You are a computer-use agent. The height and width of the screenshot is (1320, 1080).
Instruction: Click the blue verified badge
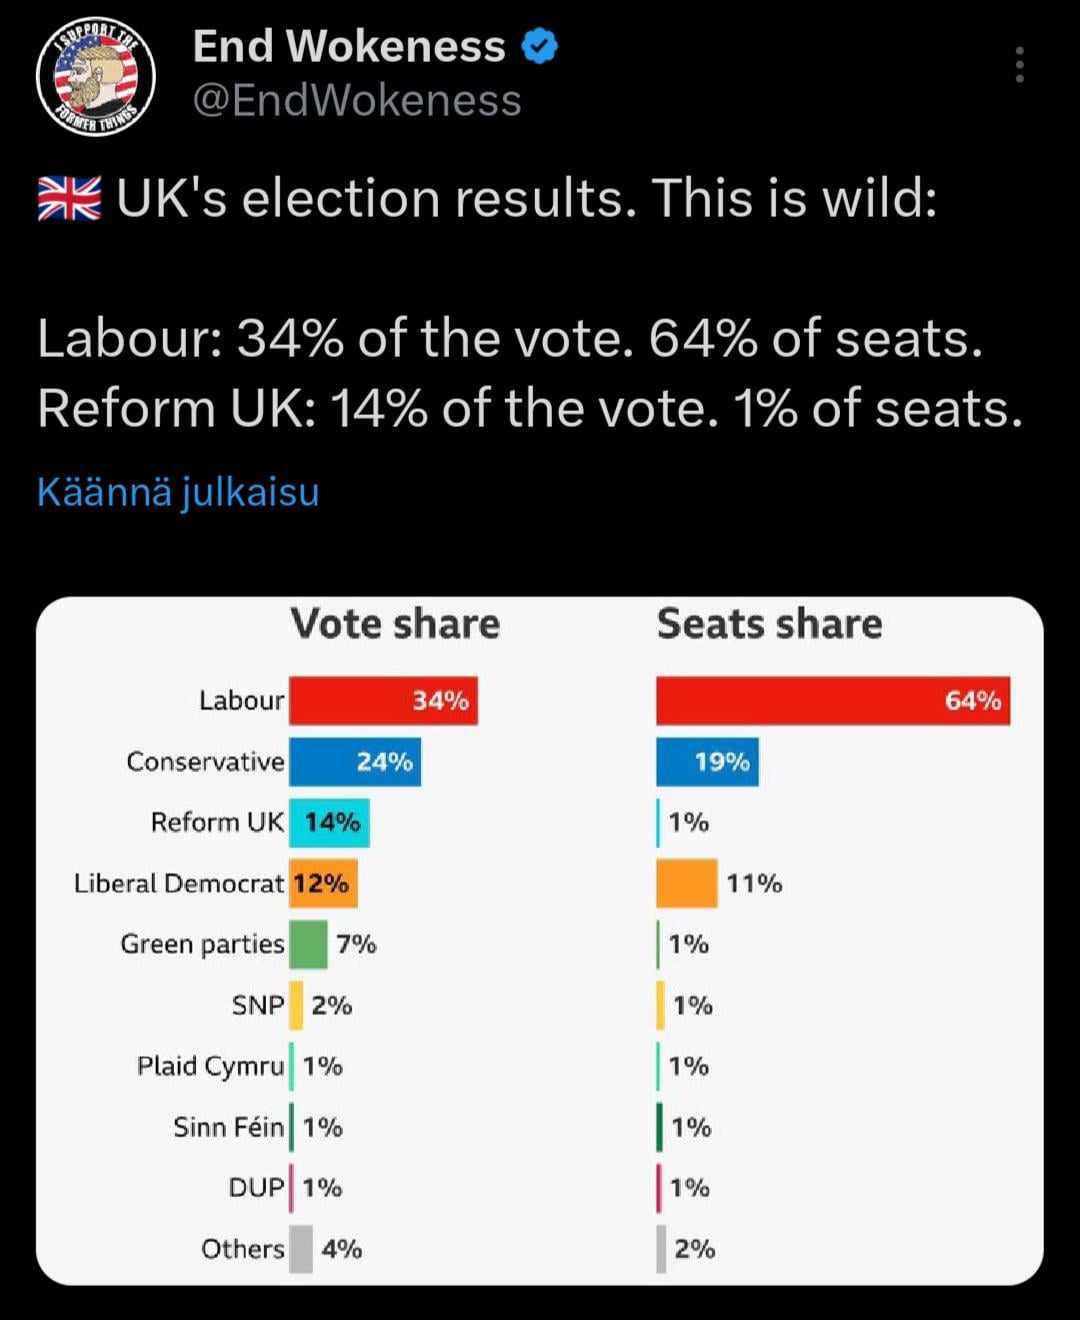[x=540, y=47]
